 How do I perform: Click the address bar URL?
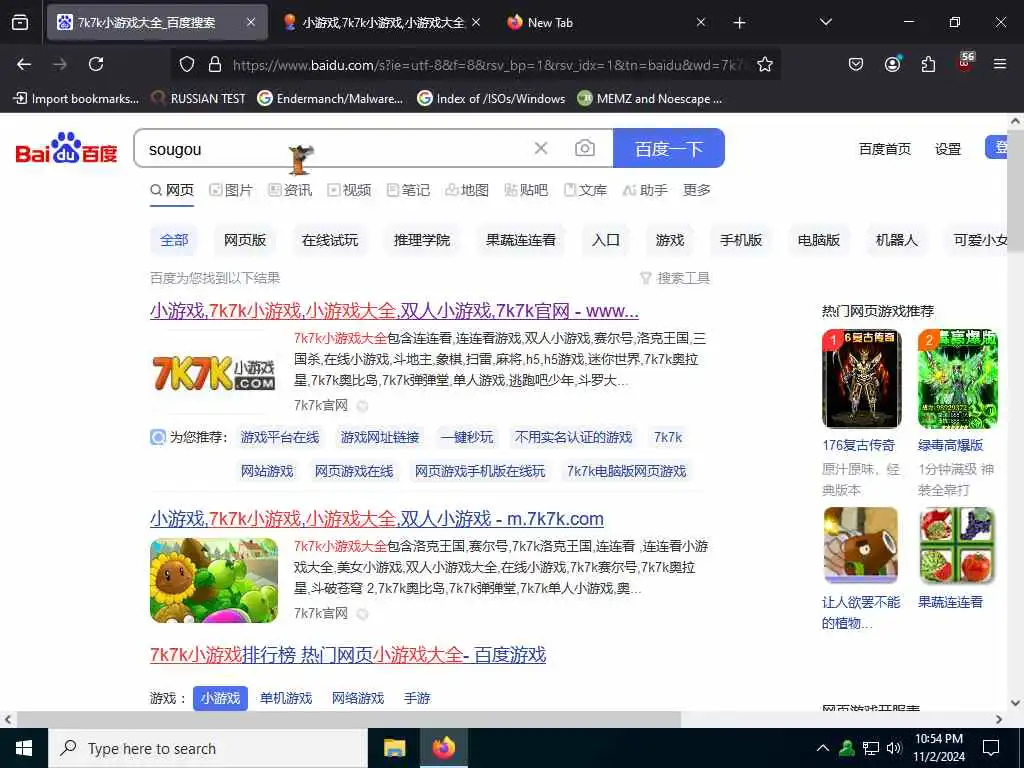tap(487, 65)
